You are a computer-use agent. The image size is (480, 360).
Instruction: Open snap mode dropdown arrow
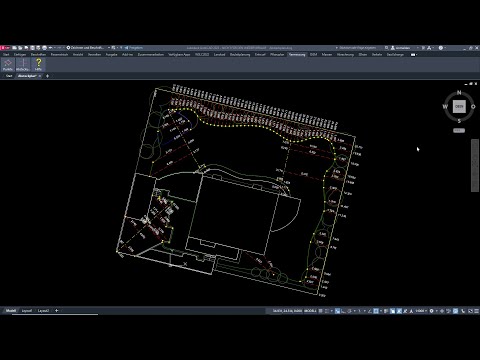[x=331, y=311]
